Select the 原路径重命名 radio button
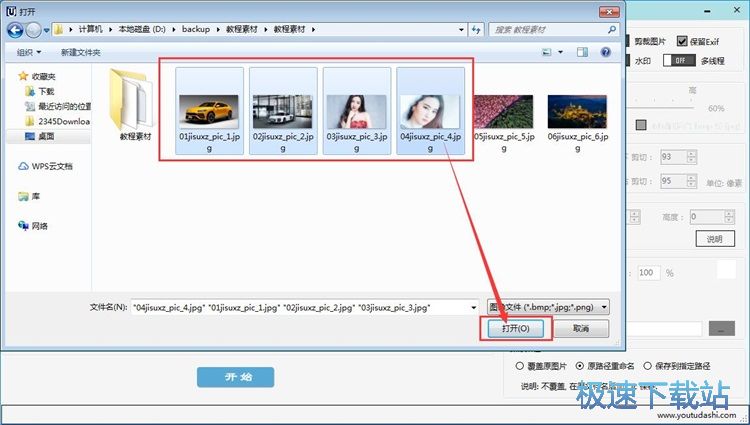 click(580, 366)
